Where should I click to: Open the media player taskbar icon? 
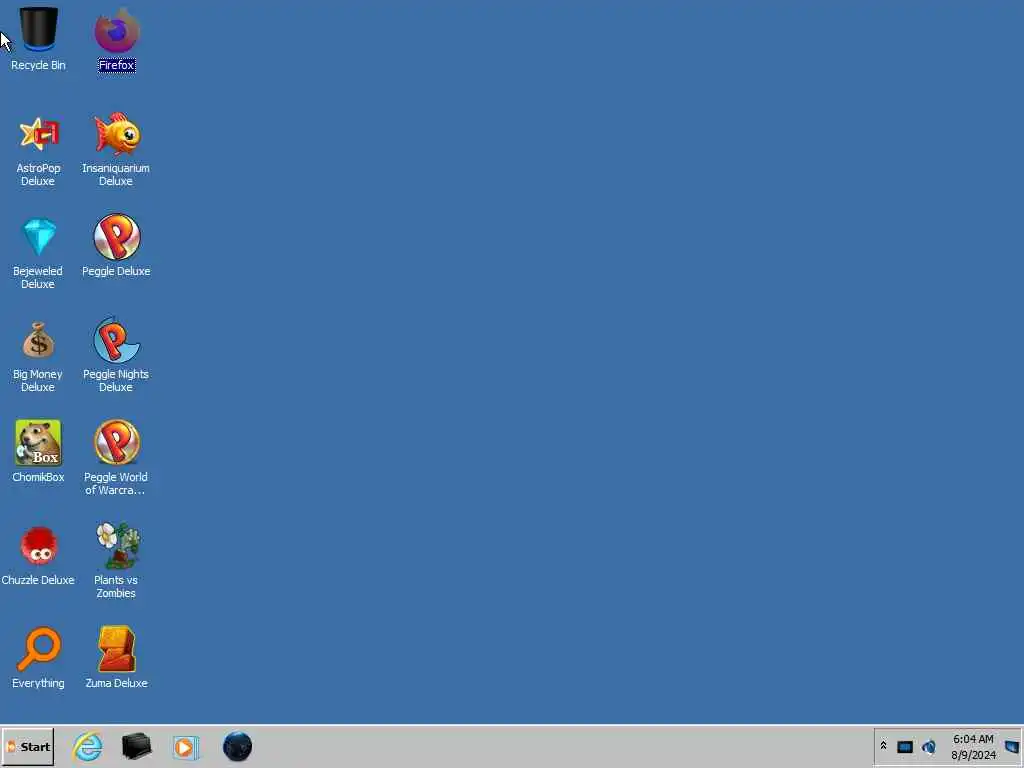coord(185,747)
